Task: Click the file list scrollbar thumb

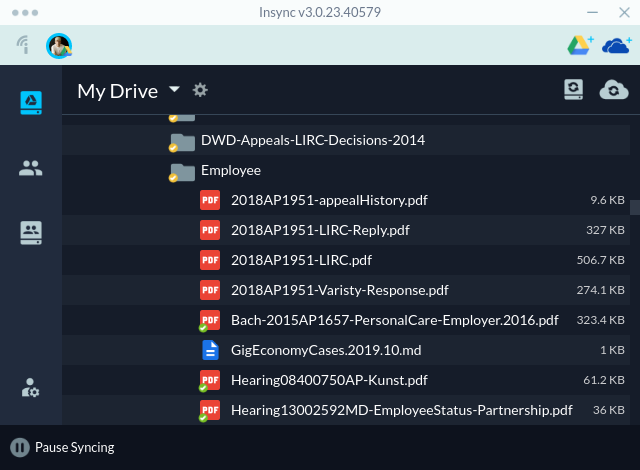Action: (x=635, y=207)
